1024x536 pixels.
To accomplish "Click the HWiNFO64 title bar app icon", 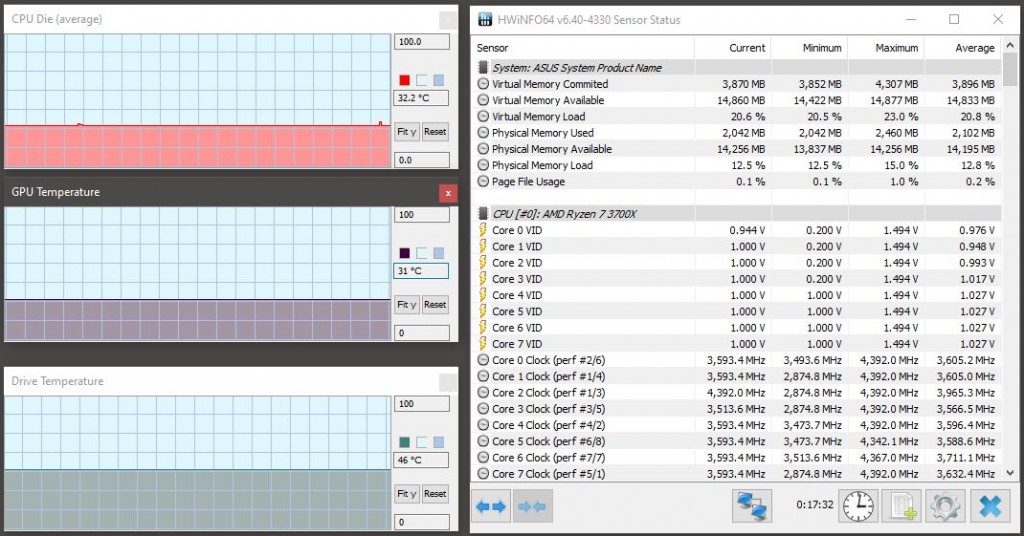I will tap(485, 19).
